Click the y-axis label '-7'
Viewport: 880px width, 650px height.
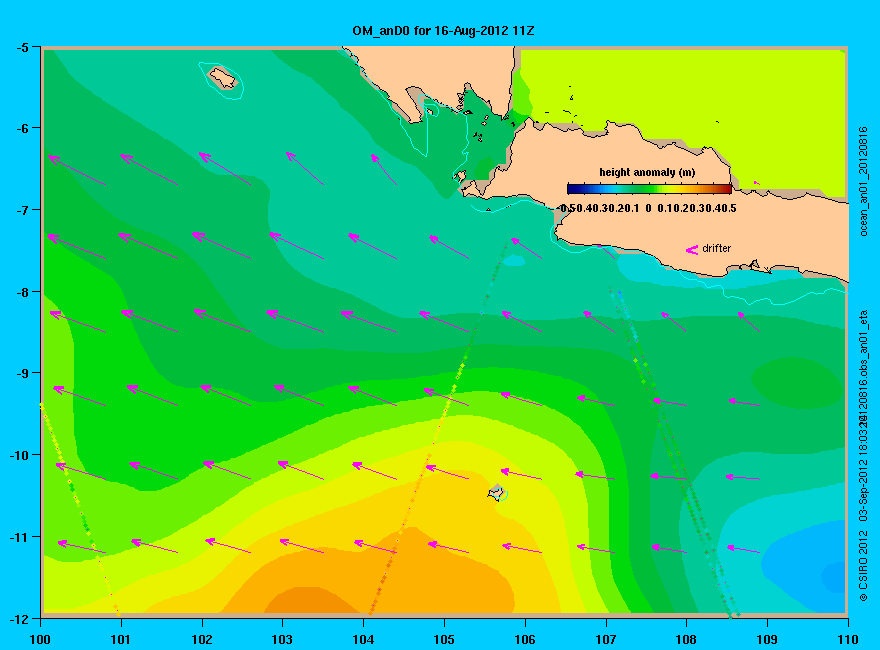click(x=22, y=210)
